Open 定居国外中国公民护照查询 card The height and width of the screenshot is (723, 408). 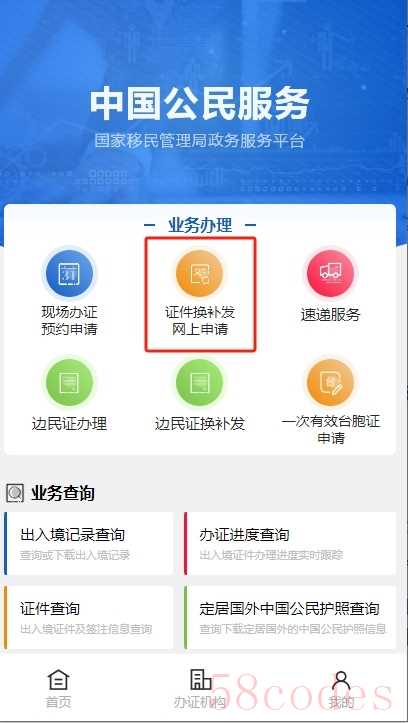(290, 617)
